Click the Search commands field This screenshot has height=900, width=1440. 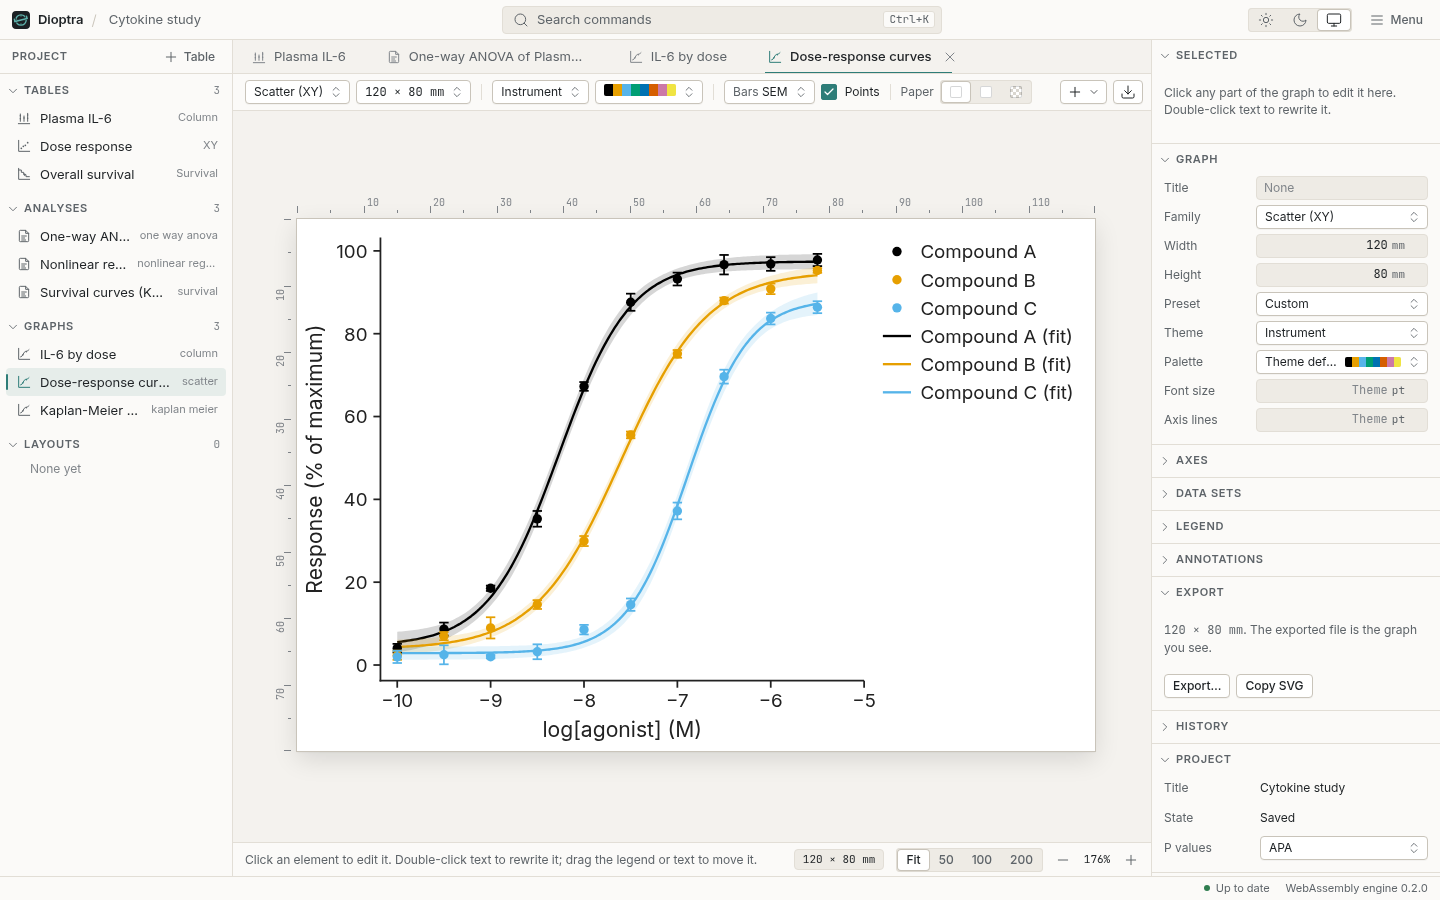tap(722, 20)
